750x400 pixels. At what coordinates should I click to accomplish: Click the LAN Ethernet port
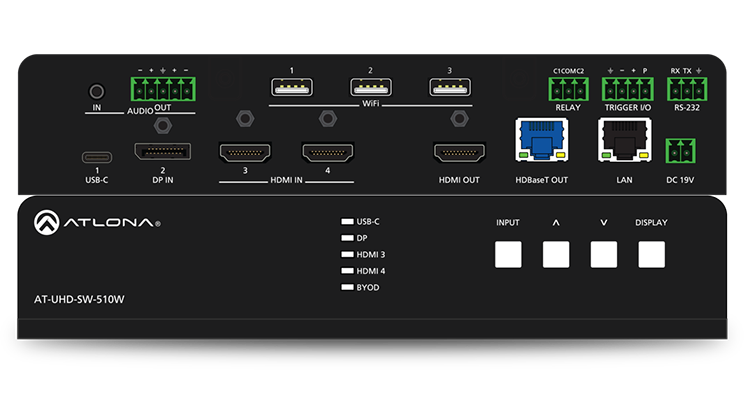click(625, 140)
